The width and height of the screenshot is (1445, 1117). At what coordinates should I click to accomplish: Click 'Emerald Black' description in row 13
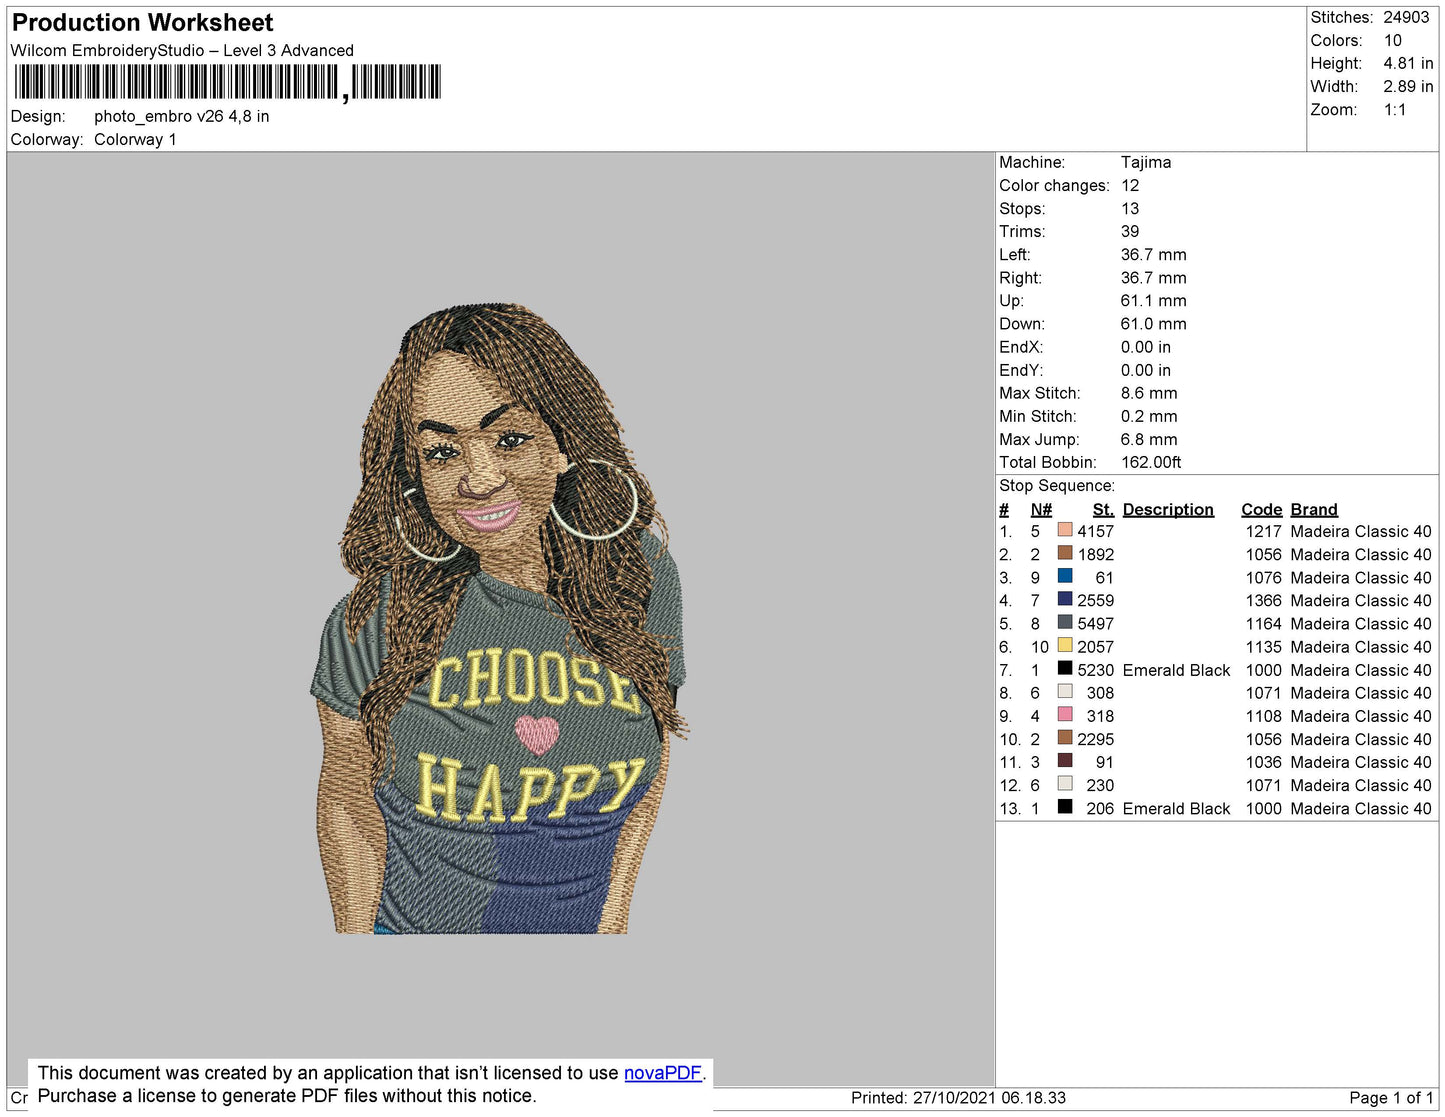[x=1176, y=808]
